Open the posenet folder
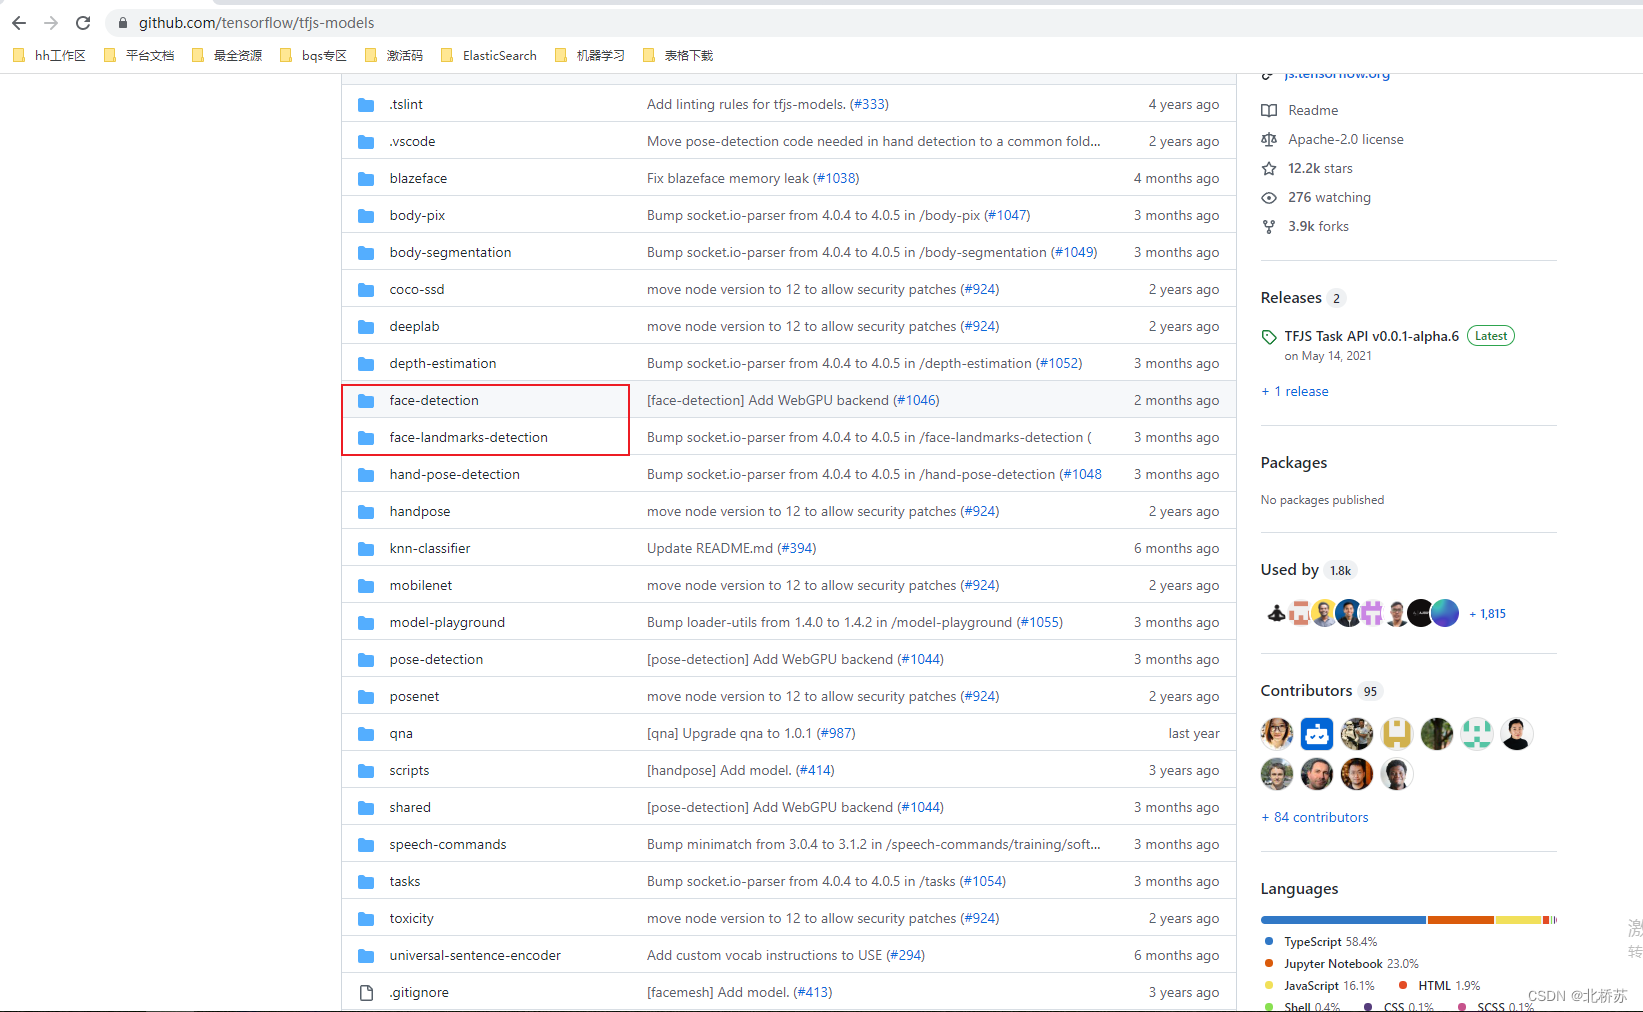This screenshot has width=1643, height=1012. (x=414, y=696)
